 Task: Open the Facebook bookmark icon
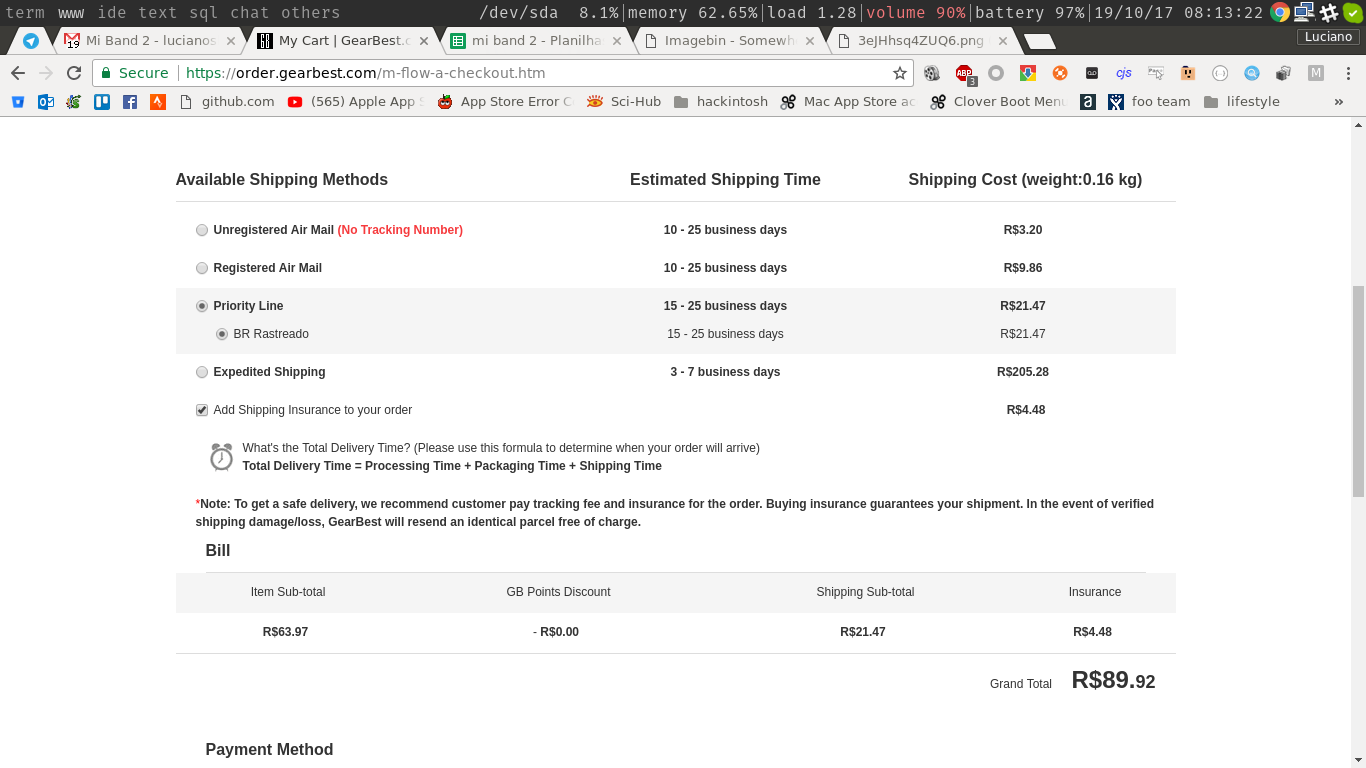tap(130, 101)
